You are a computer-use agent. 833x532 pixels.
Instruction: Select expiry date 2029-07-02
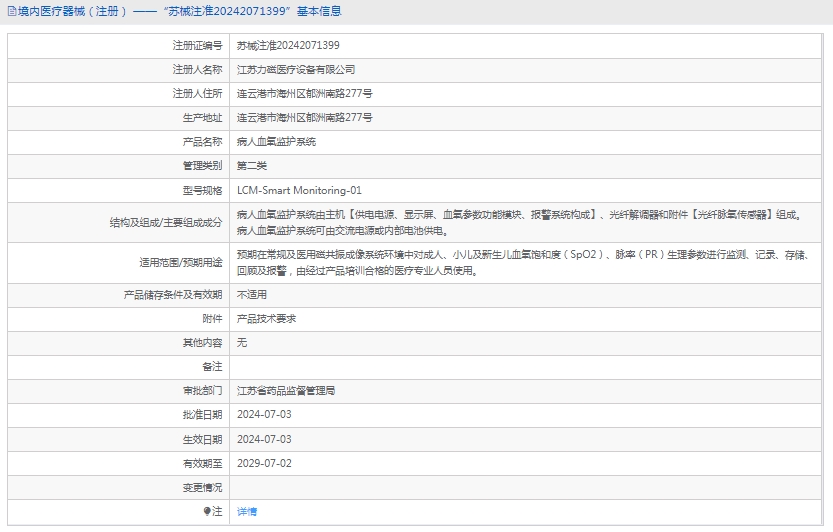[264, 463]
